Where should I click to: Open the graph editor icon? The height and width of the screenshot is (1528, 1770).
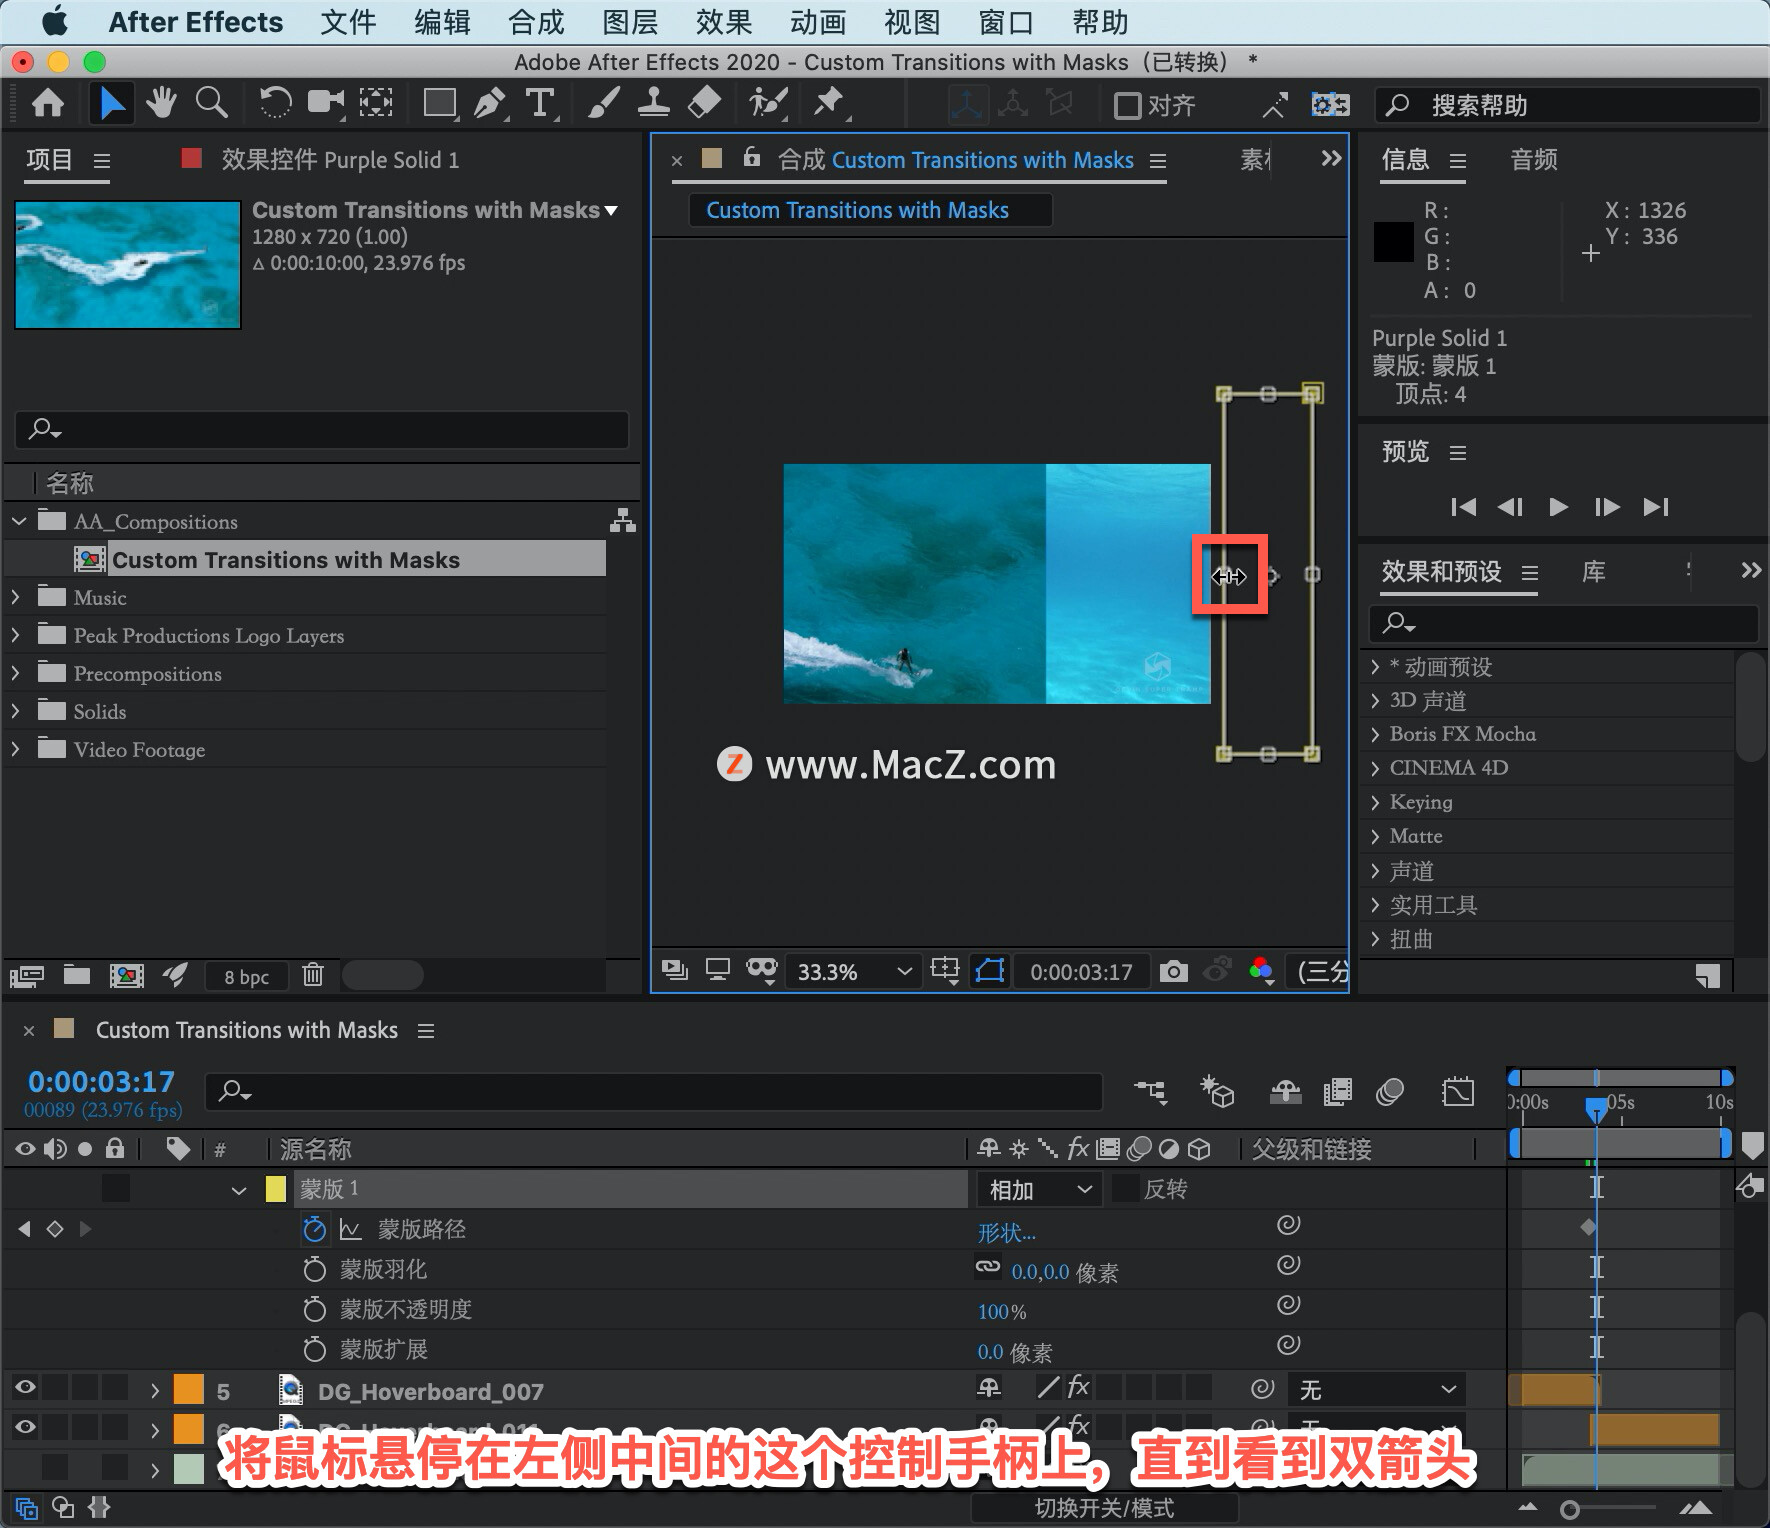(1458, 1092)
